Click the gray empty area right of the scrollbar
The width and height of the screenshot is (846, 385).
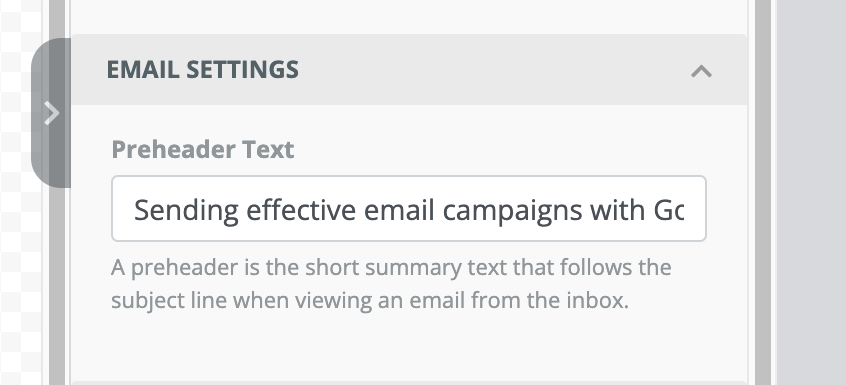point(811,192)
